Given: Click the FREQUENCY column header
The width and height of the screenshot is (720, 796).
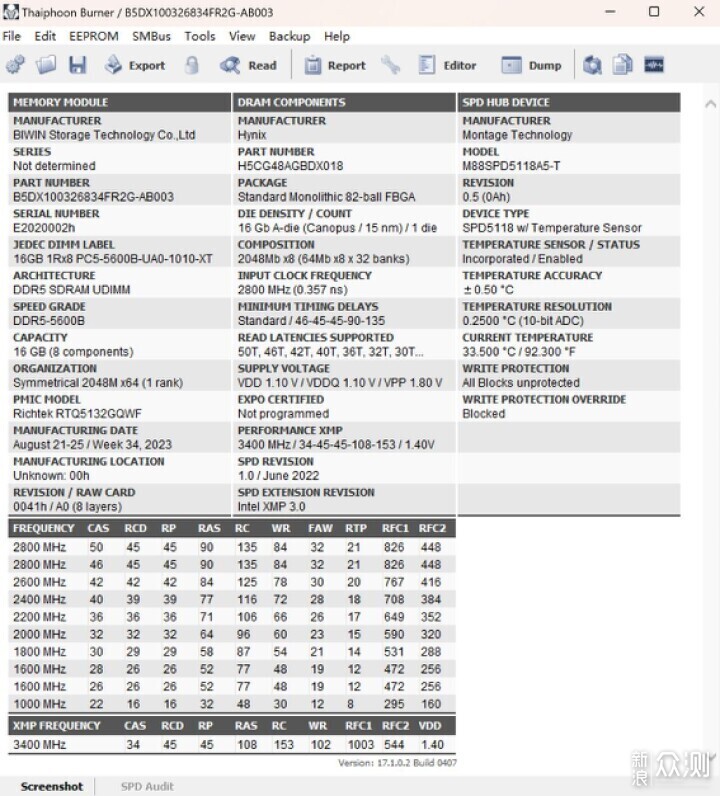Looking at the screenshot, I should click(x=44, y=528).
